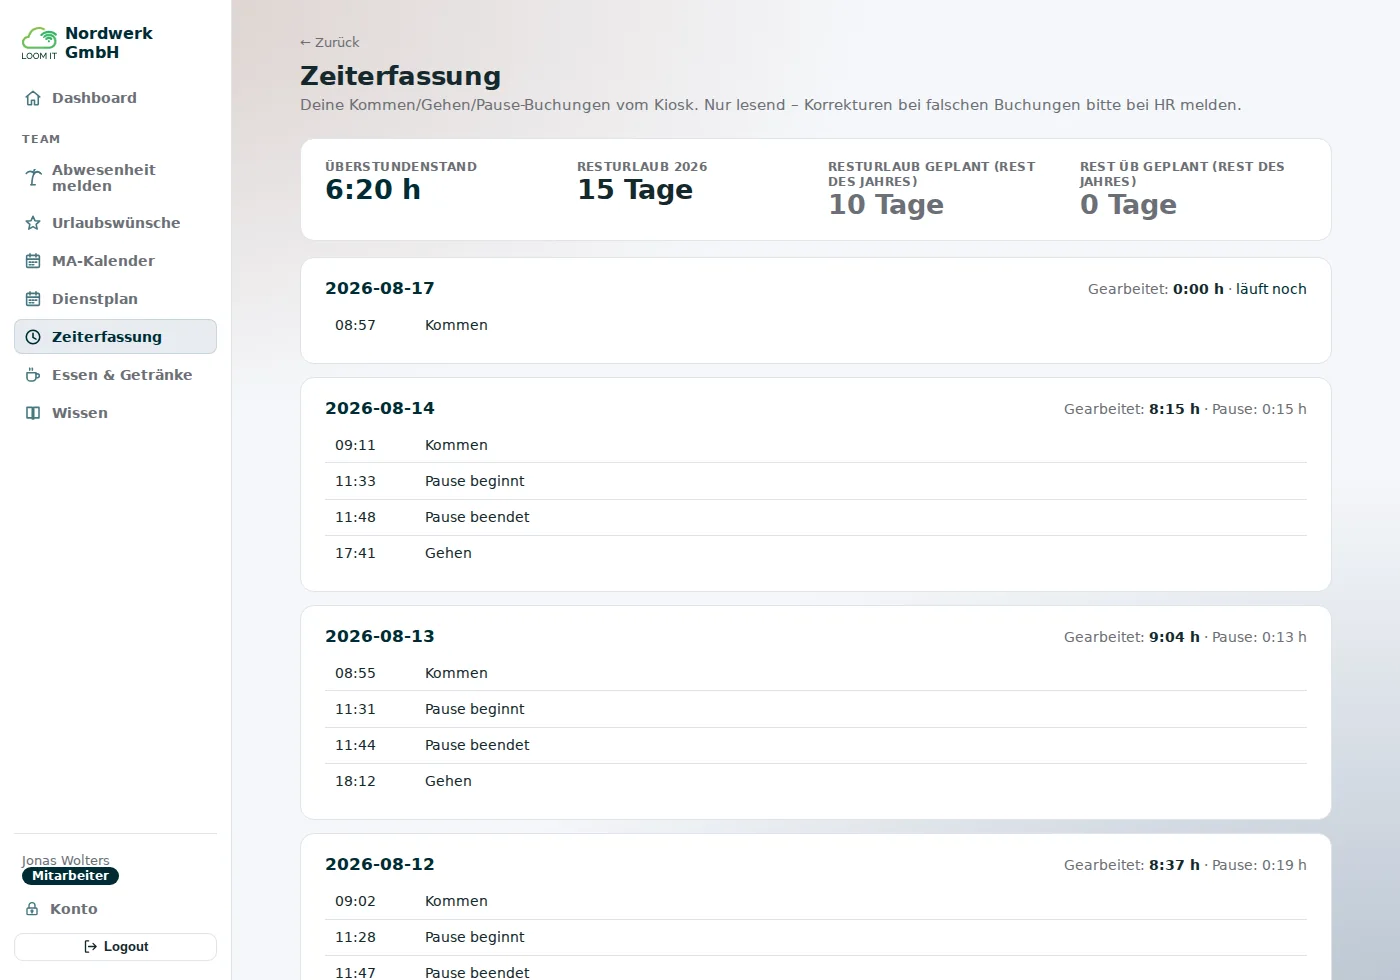Click the Gearbeitet 8:37 h summary
1400x980 pixels.
[x=1185, y=865]
